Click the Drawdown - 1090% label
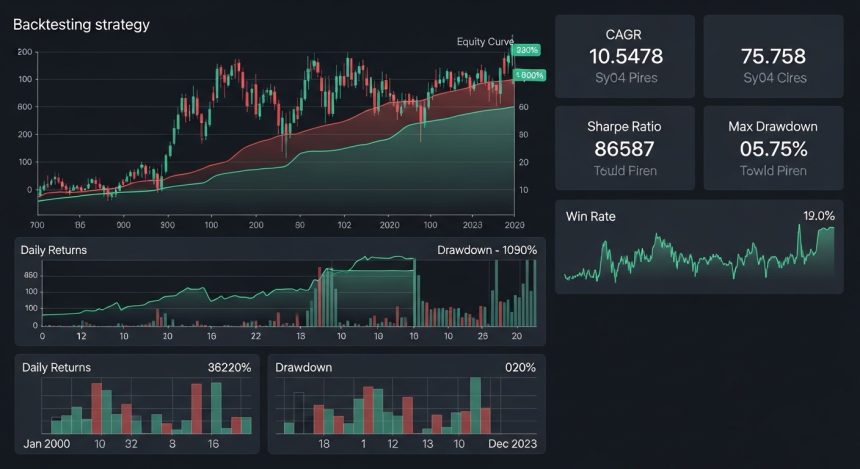Image resolution: width=860 pixels, height=469 pixels. pos(487,250)
